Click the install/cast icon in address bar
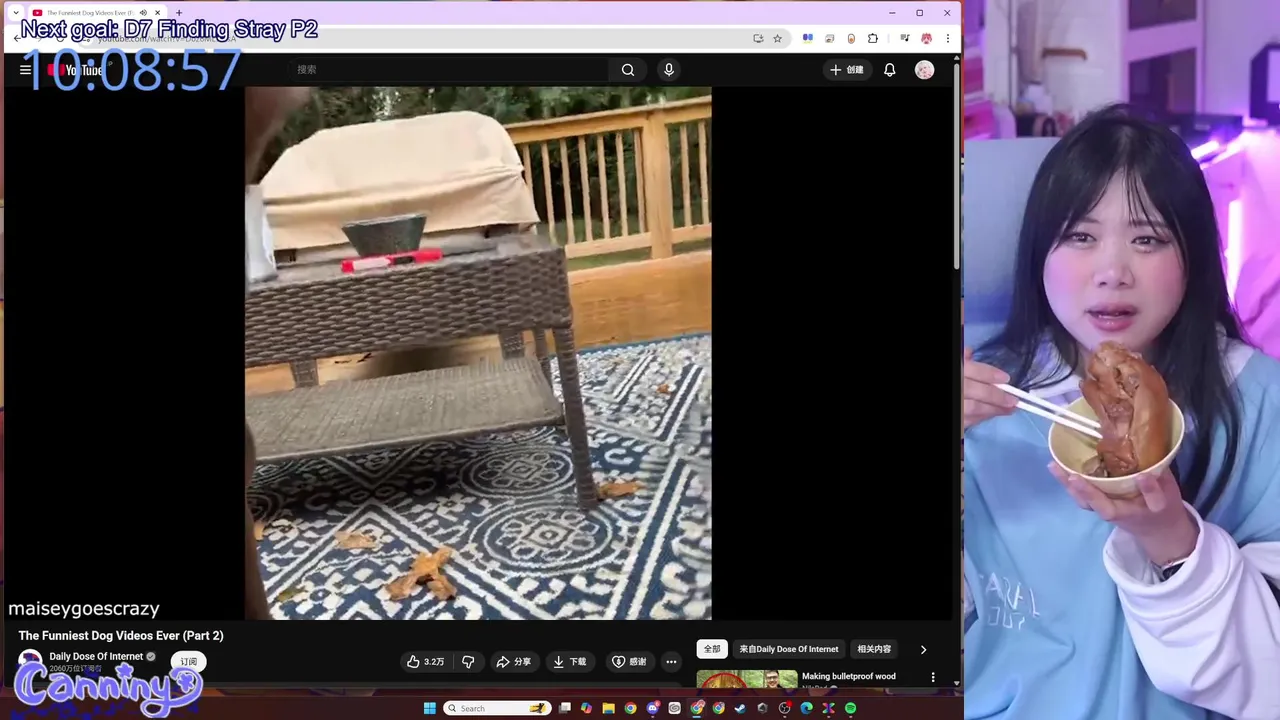 coord(757,38)
